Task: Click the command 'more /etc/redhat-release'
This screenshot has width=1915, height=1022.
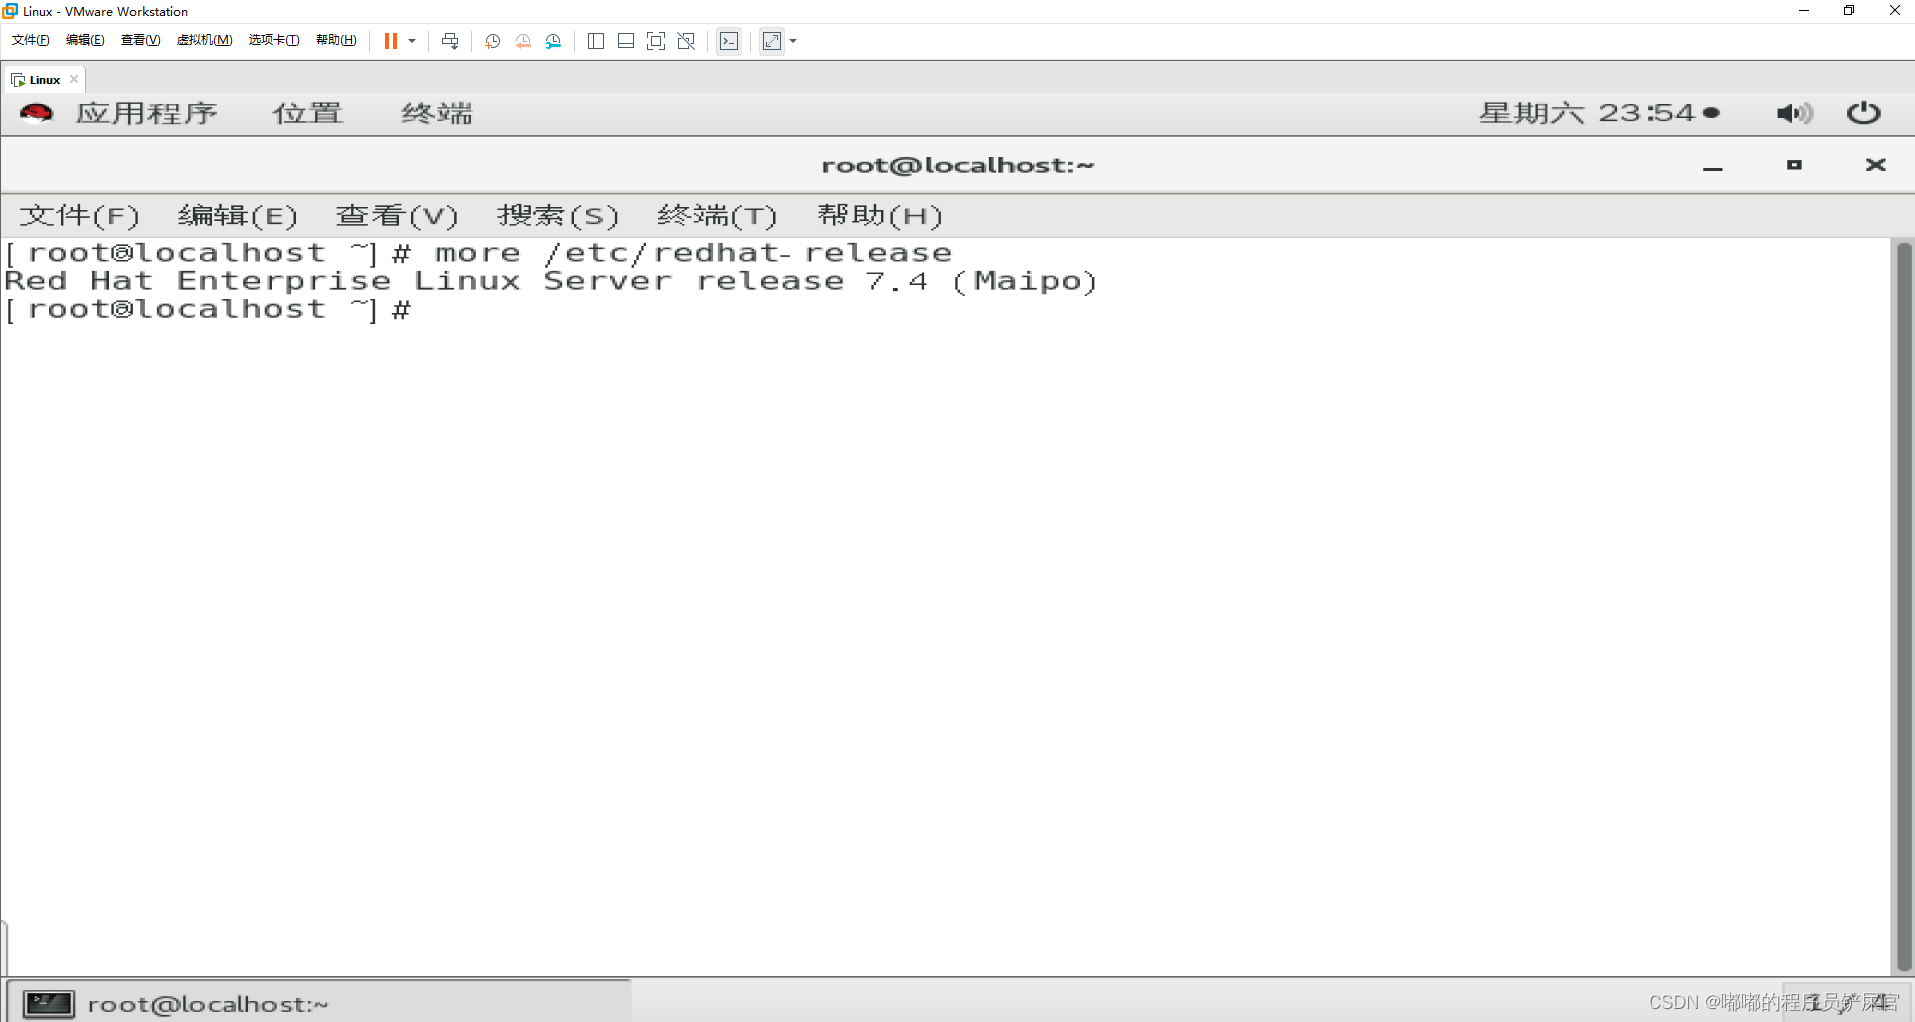Action: 693,253
